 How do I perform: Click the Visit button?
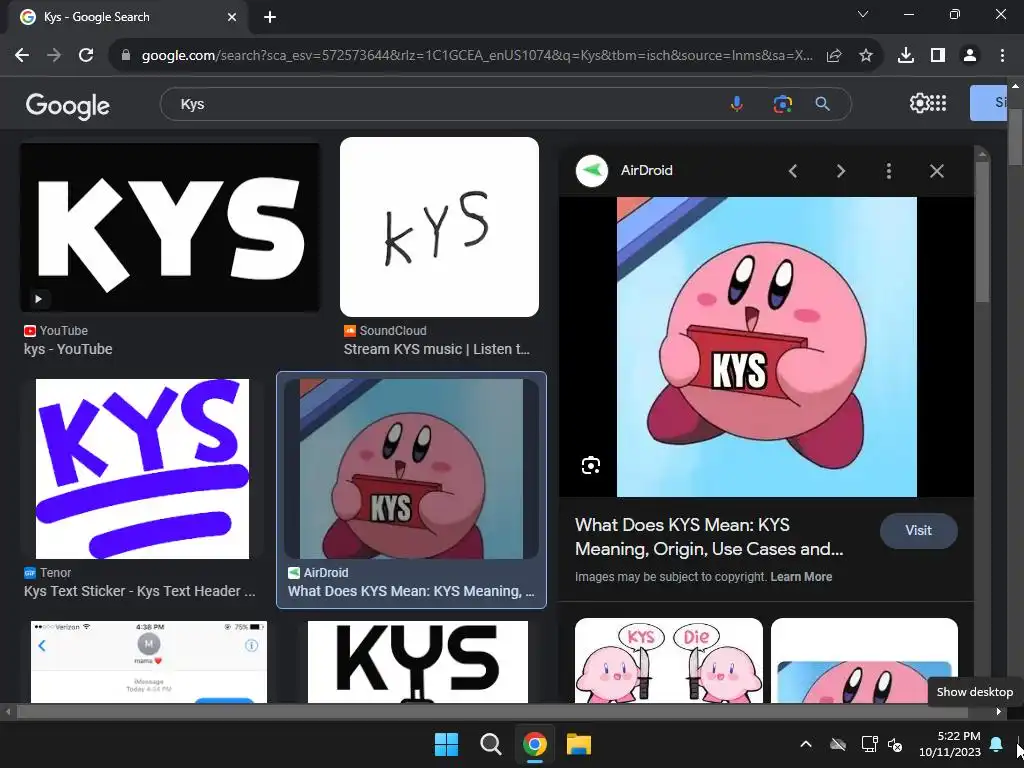918,530
